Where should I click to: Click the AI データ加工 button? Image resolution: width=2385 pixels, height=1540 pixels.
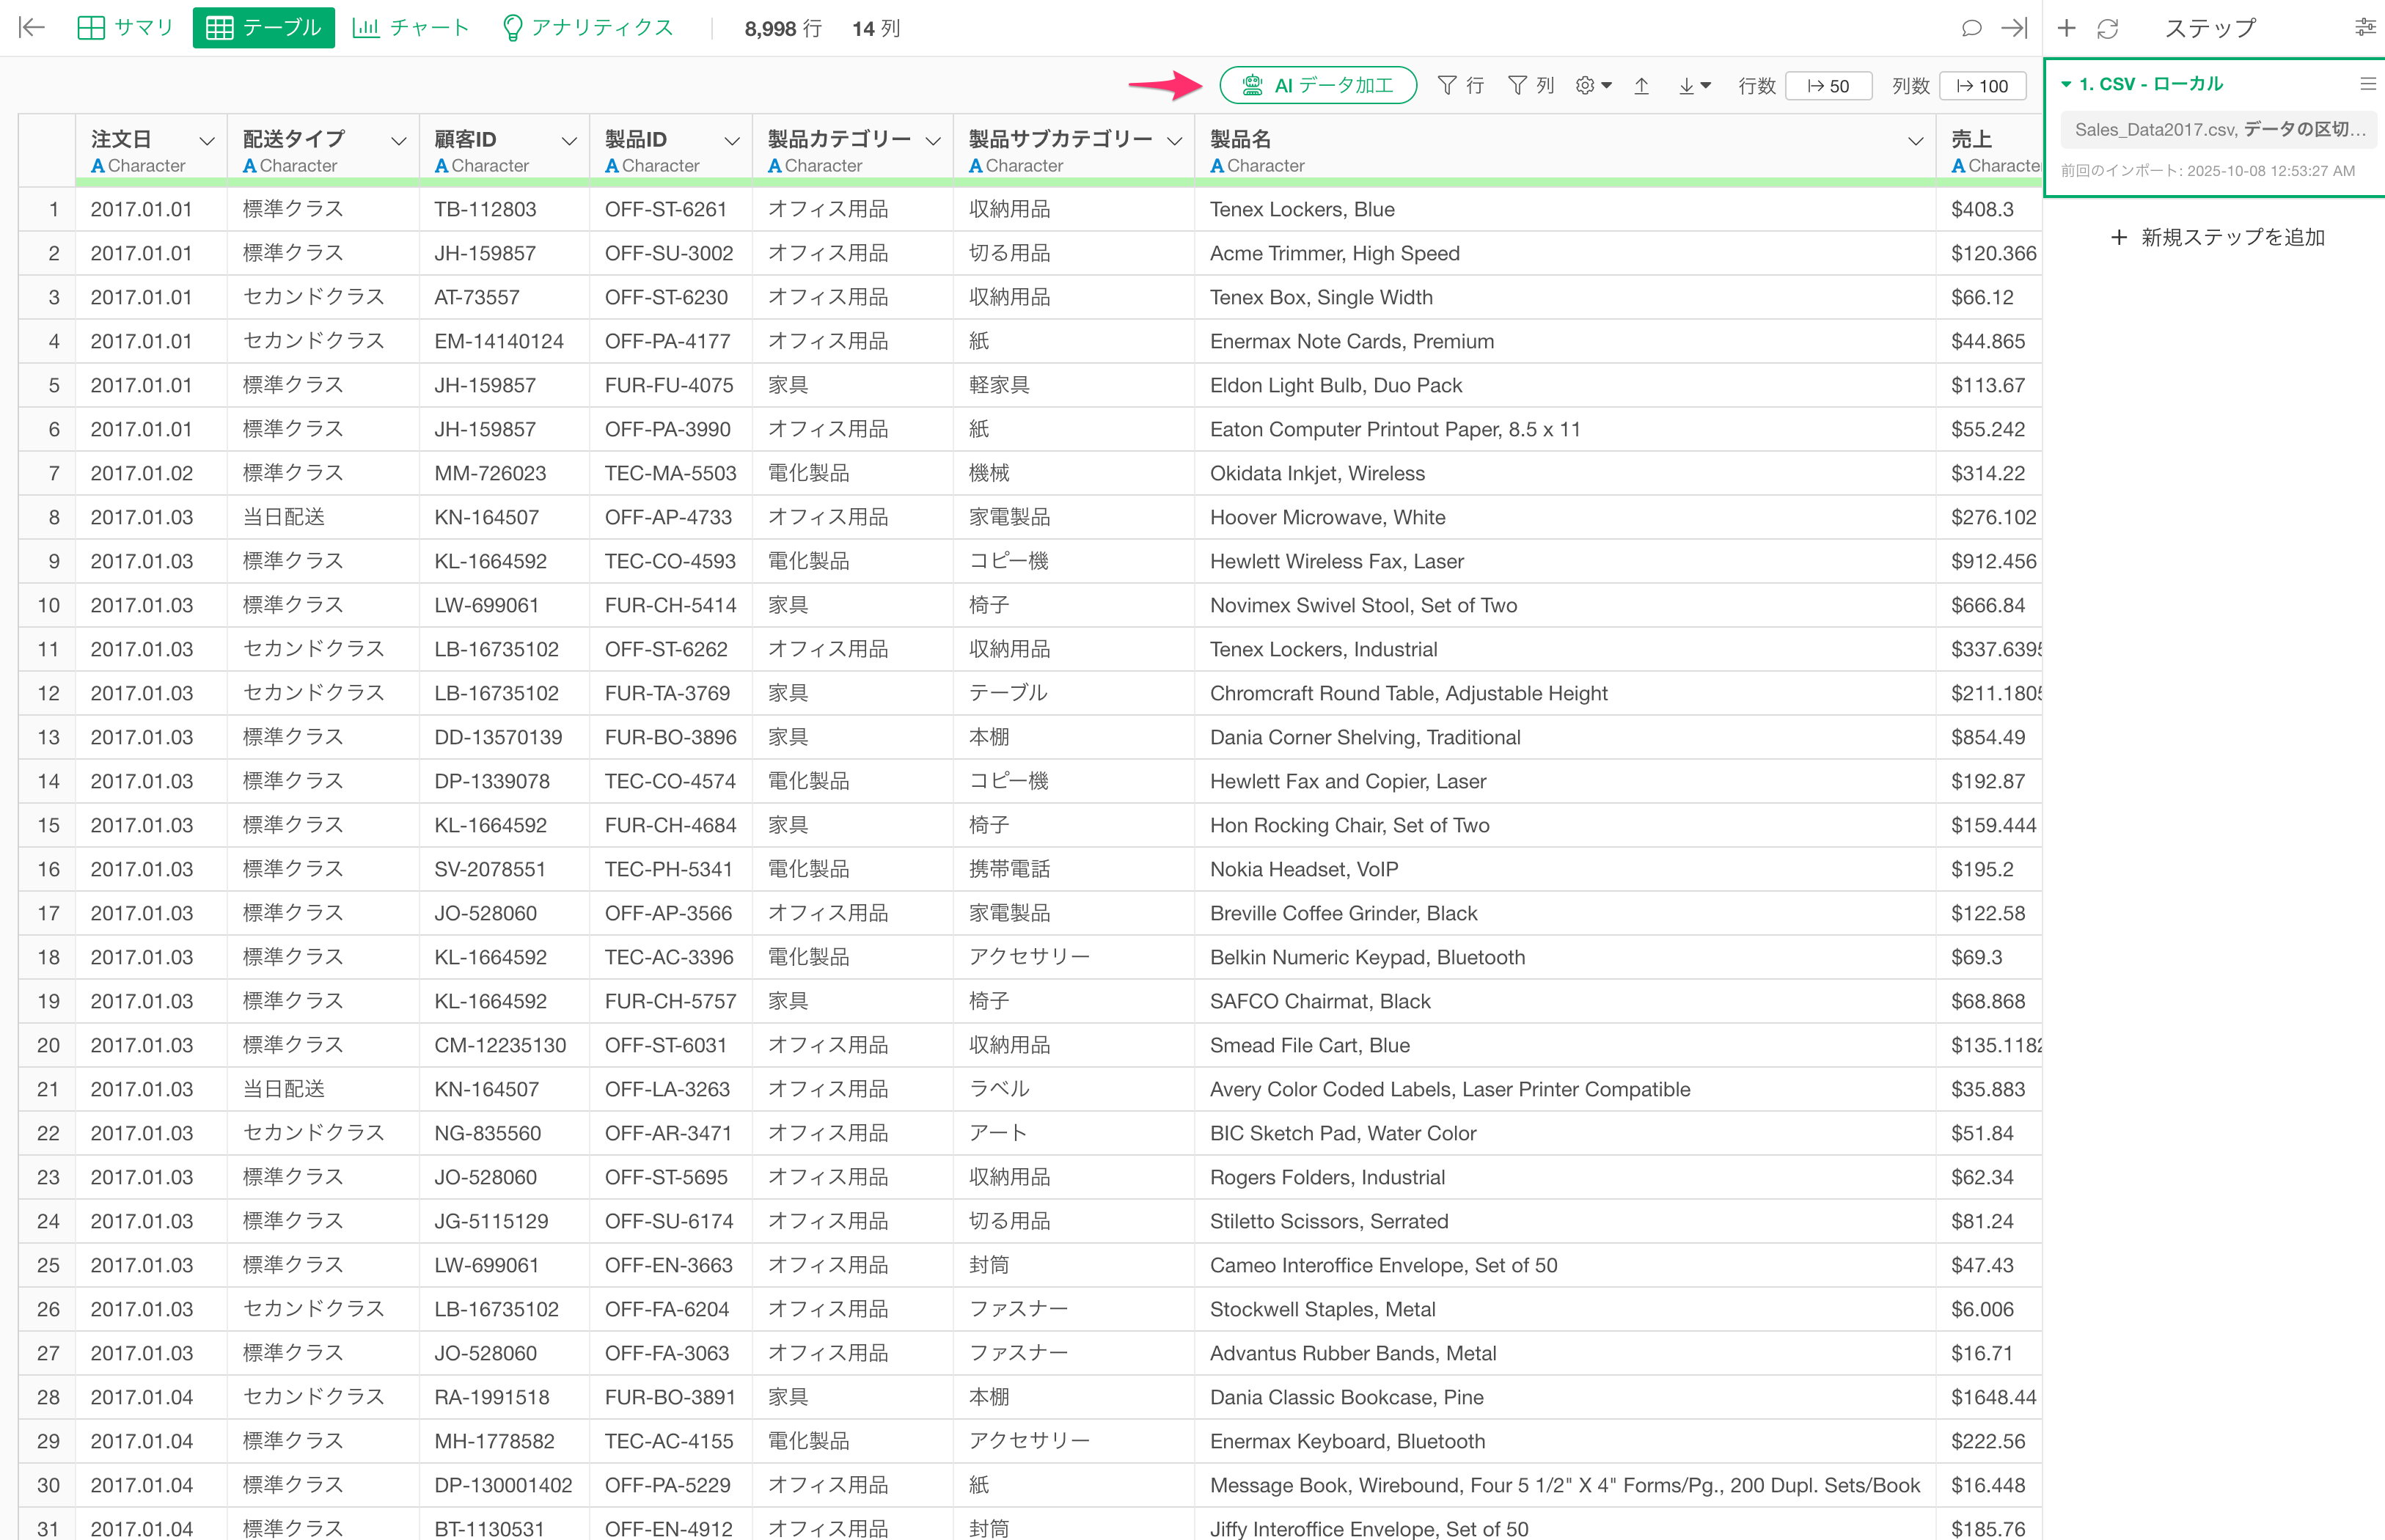[x=1317, y=86]
